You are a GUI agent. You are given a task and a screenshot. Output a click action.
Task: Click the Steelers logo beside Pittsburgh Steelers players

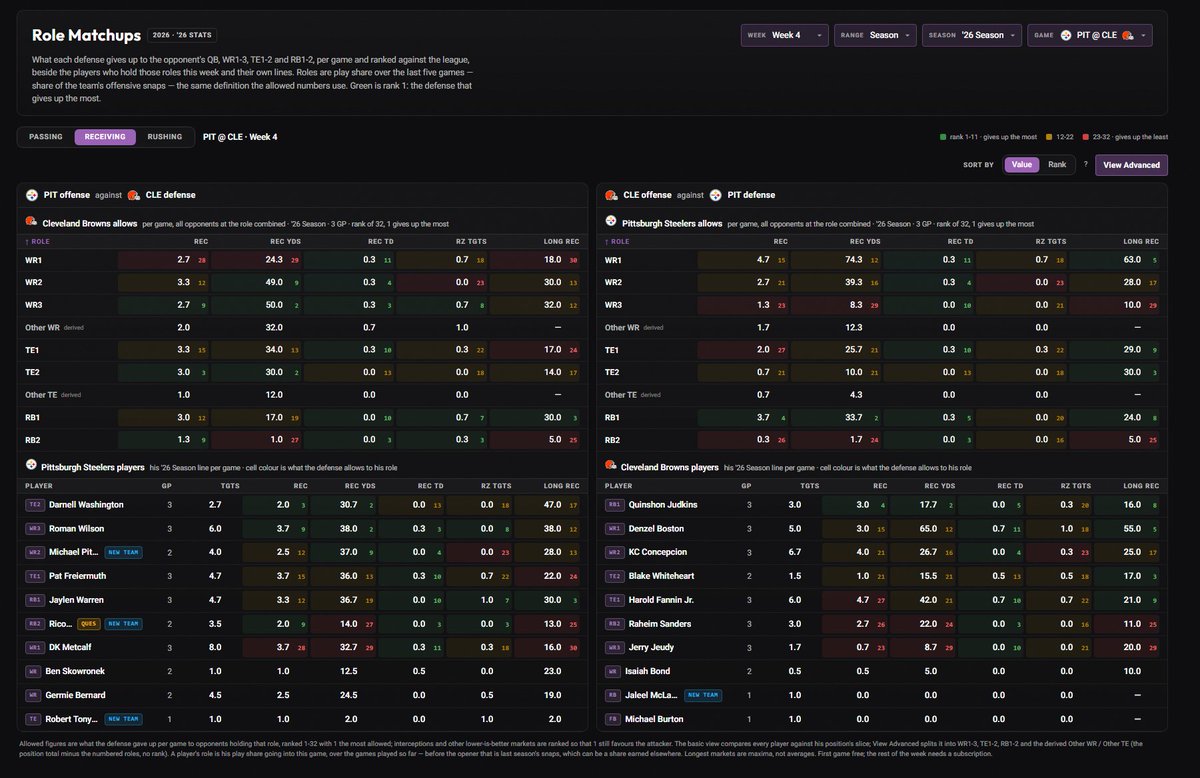[31, 466]
